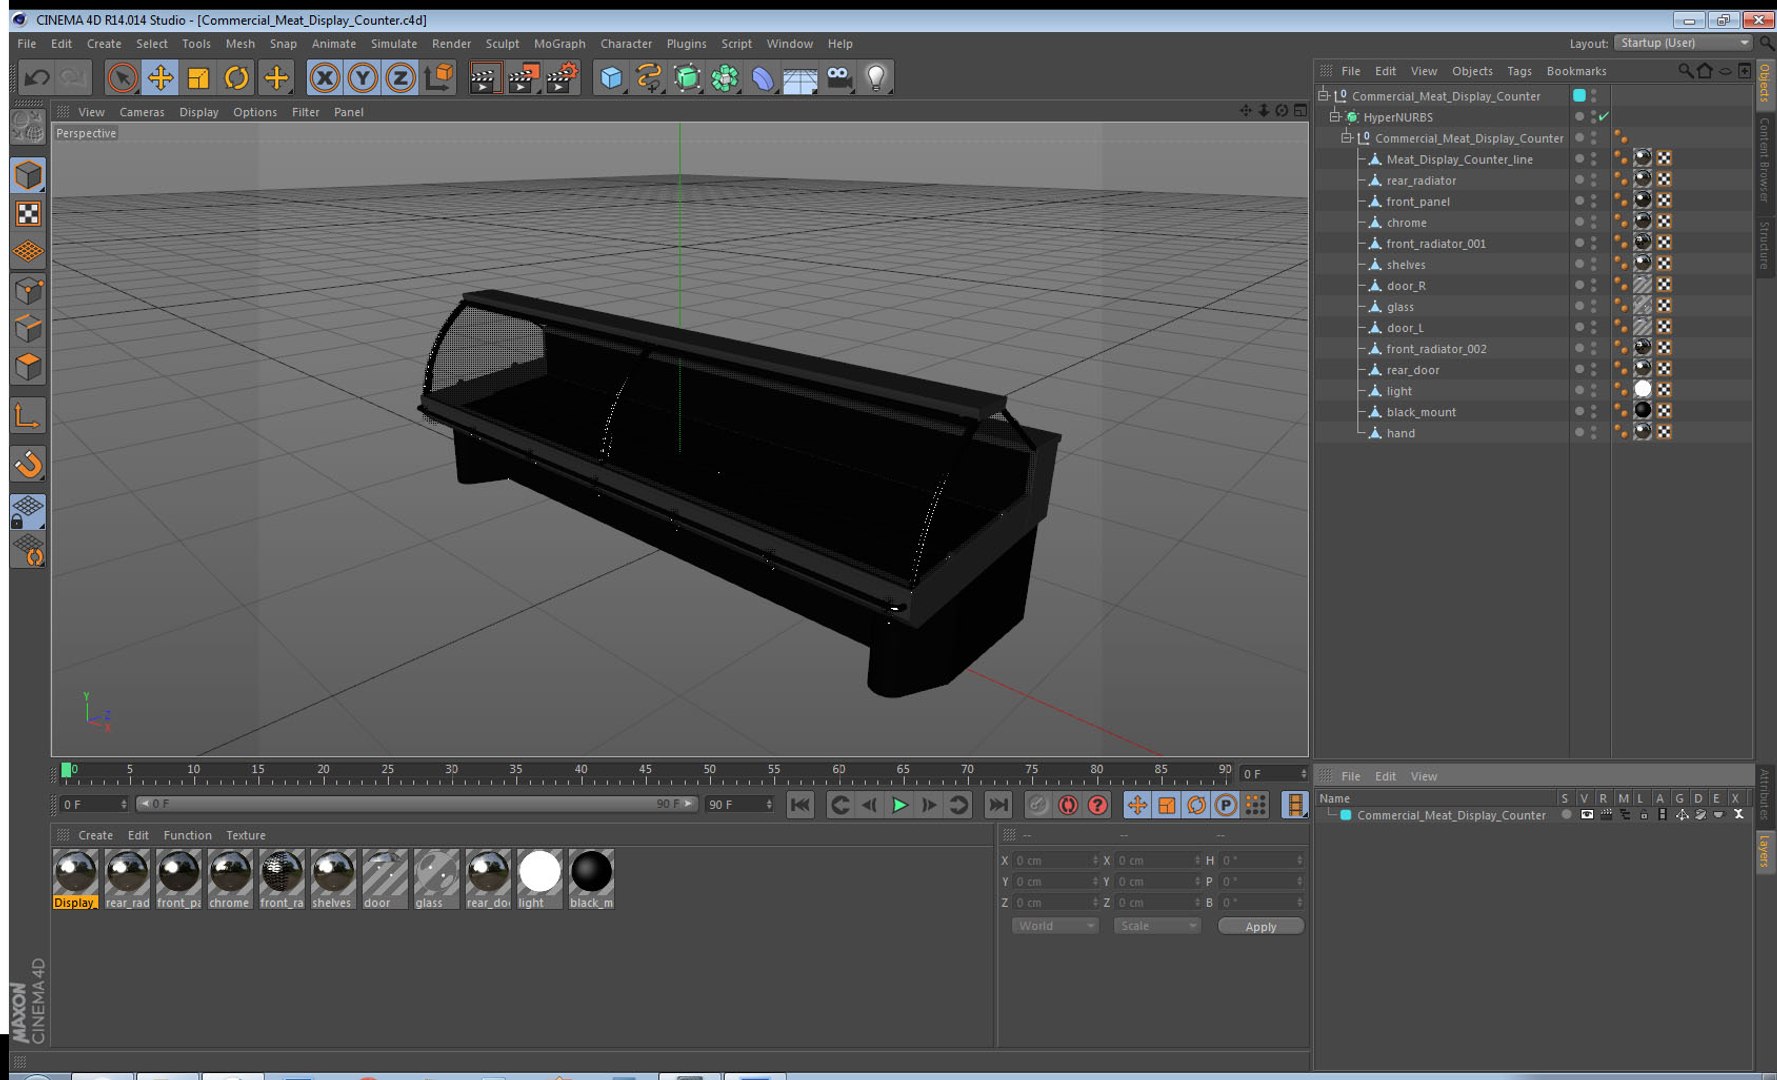Open the MoGraph menu
Viewport: 1777px width, 1080px height.
(x=559, y=44)
